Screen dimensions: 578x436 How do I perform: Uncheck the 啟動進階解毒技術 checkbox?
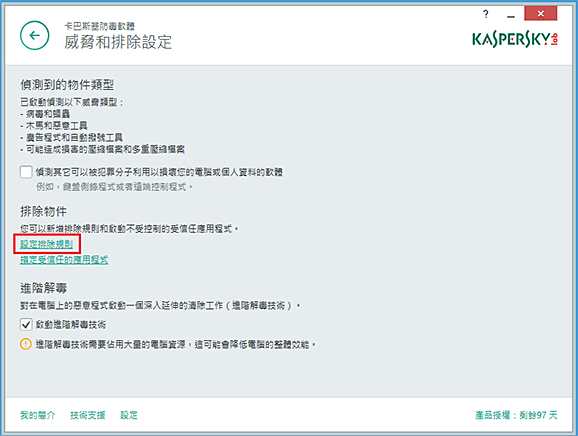point(26,324)
